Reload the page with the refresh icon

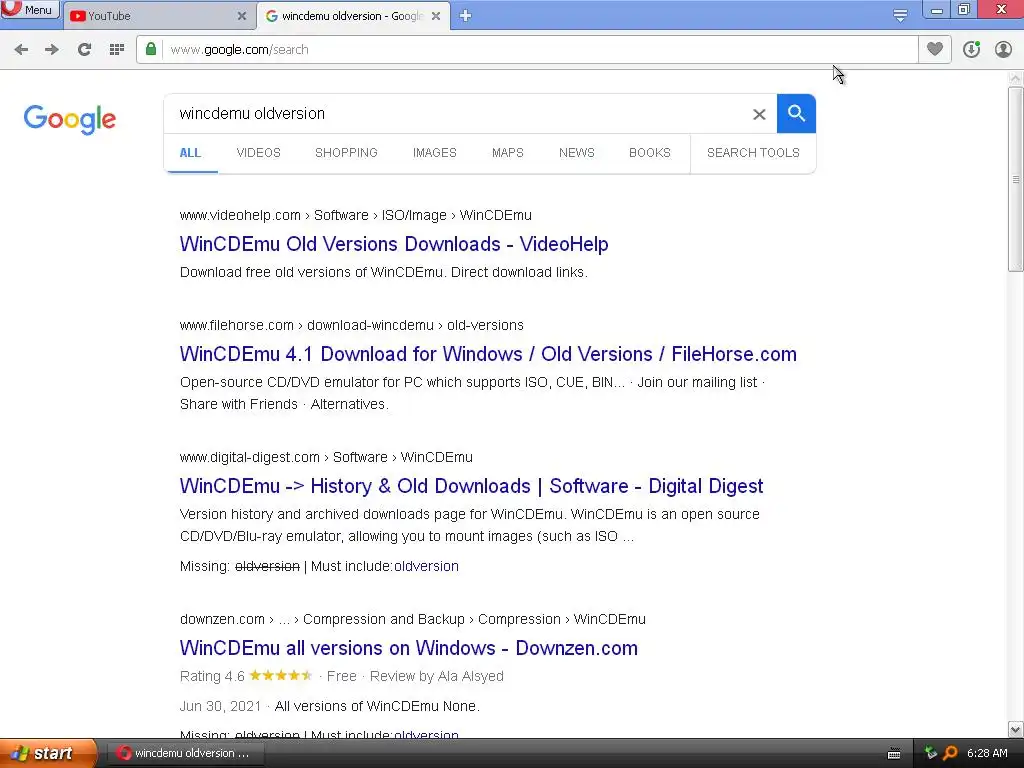[x=84, y=50]
